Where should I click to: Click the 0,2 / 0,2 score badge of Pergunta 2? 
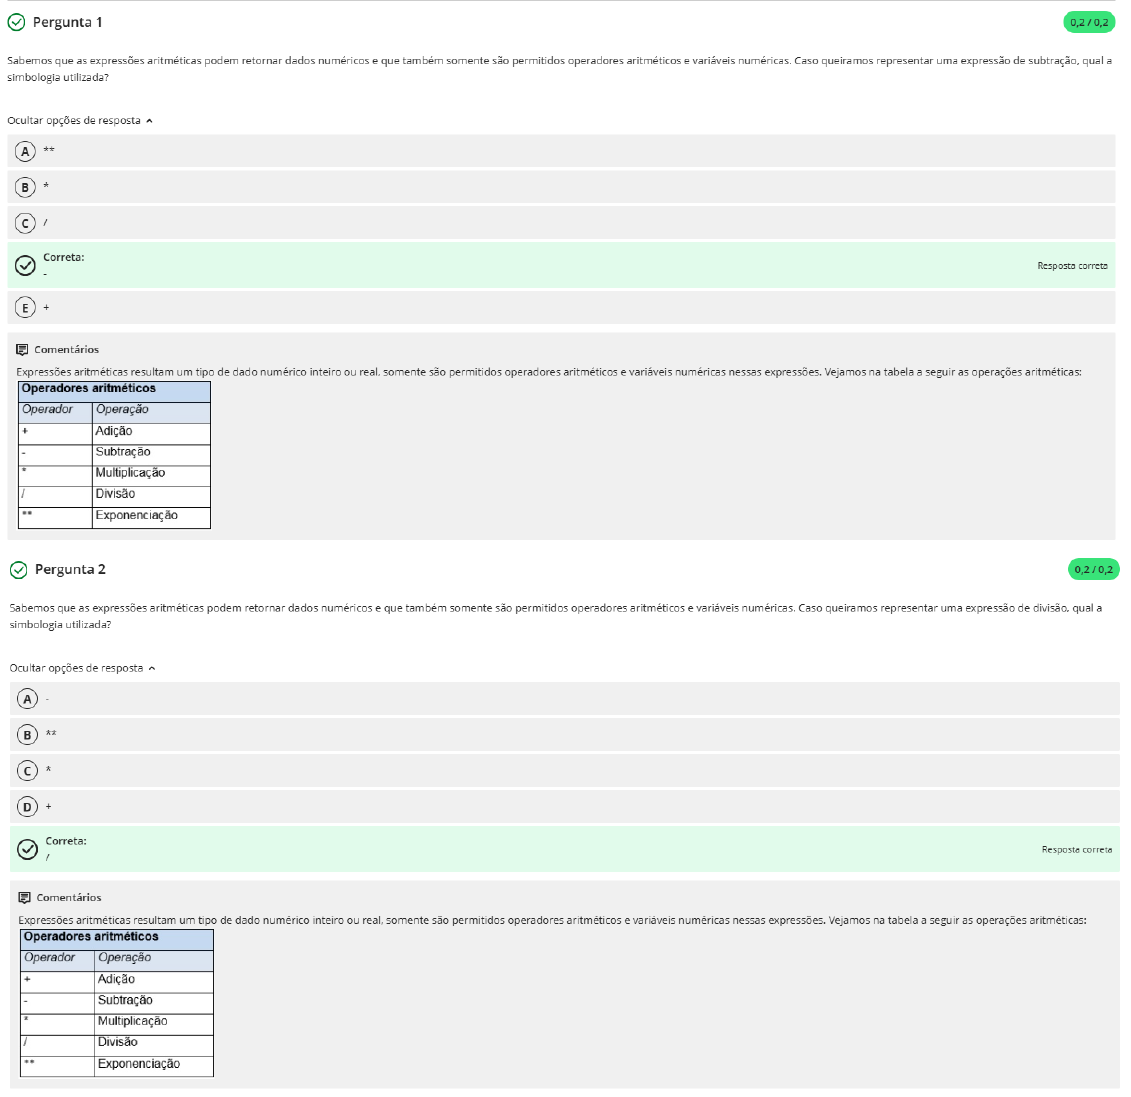[x=1093, y=570]
